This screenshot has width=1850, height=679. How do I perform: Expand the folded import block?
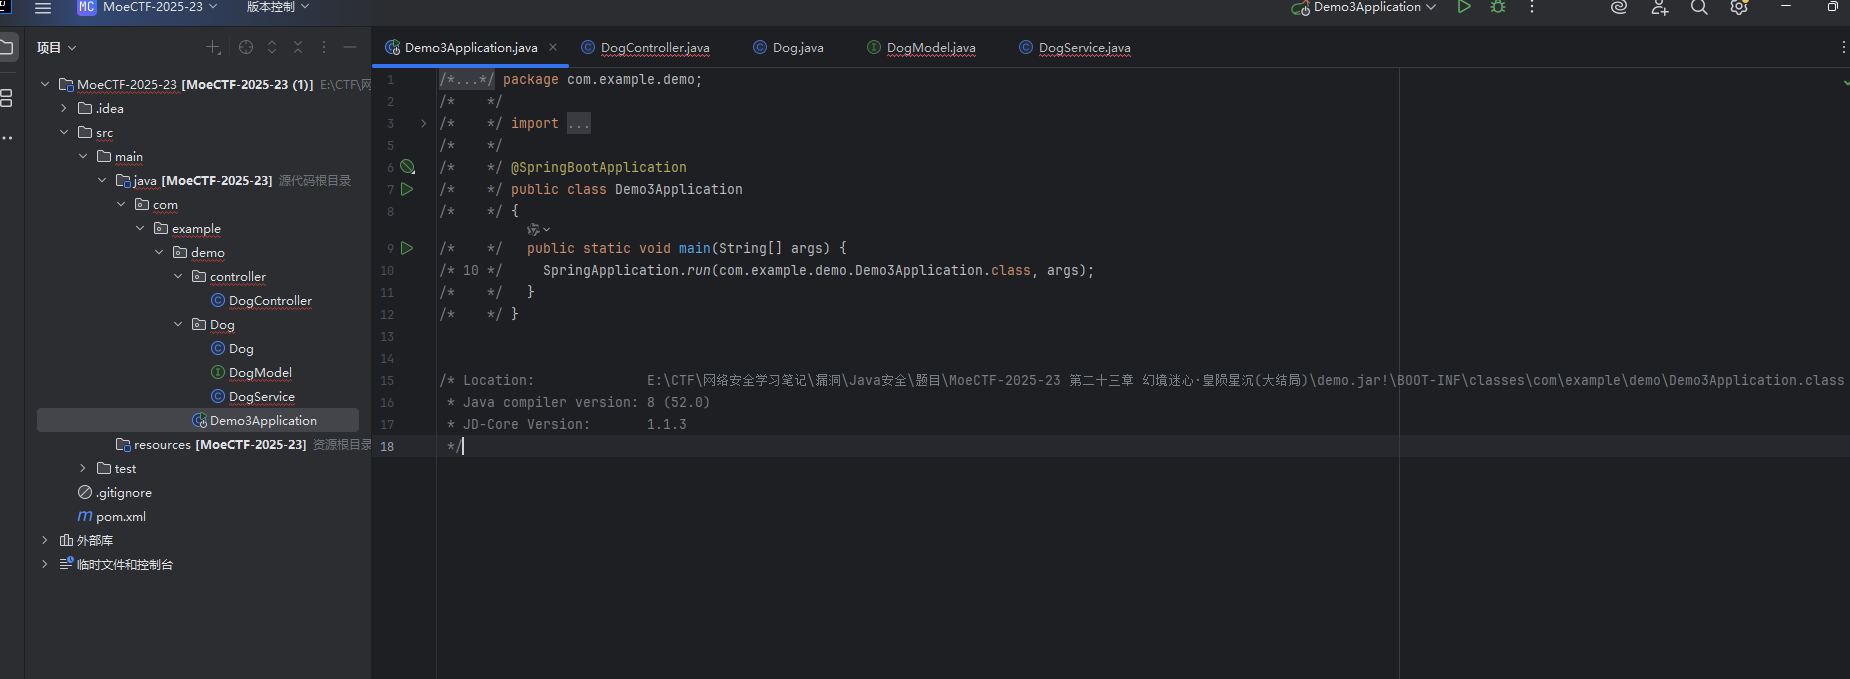[423, 124]
